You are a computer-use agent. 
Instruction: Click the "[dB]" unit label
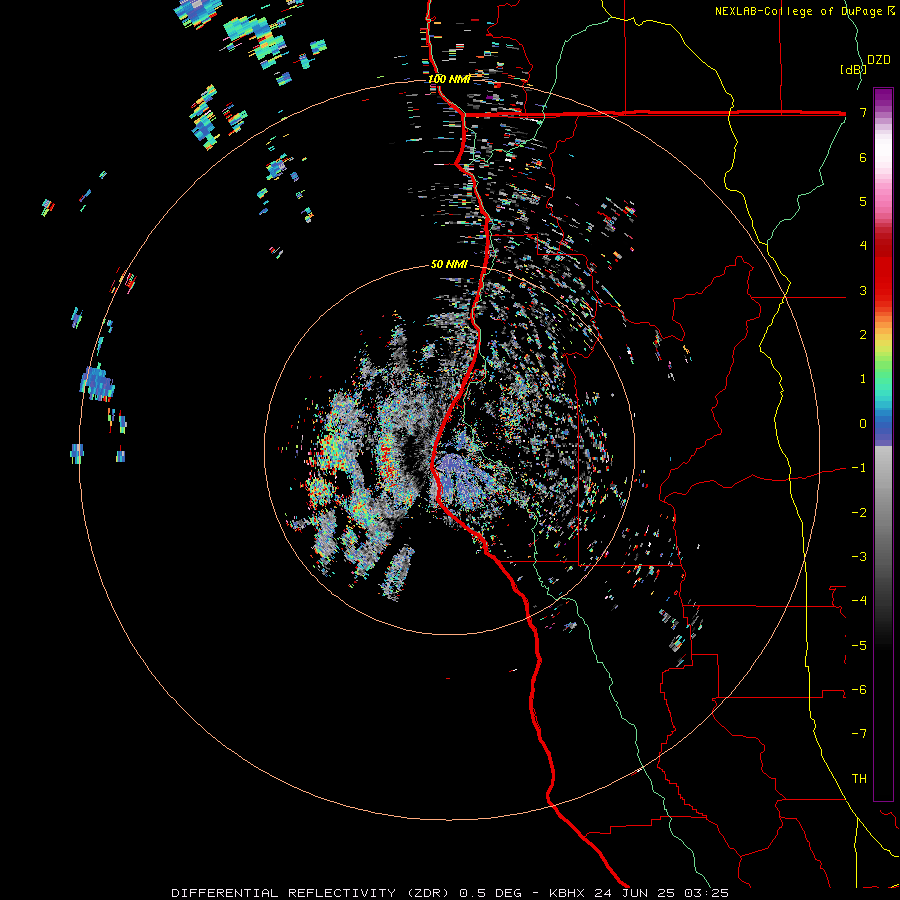pyautogui.click(x=853, y=69)
